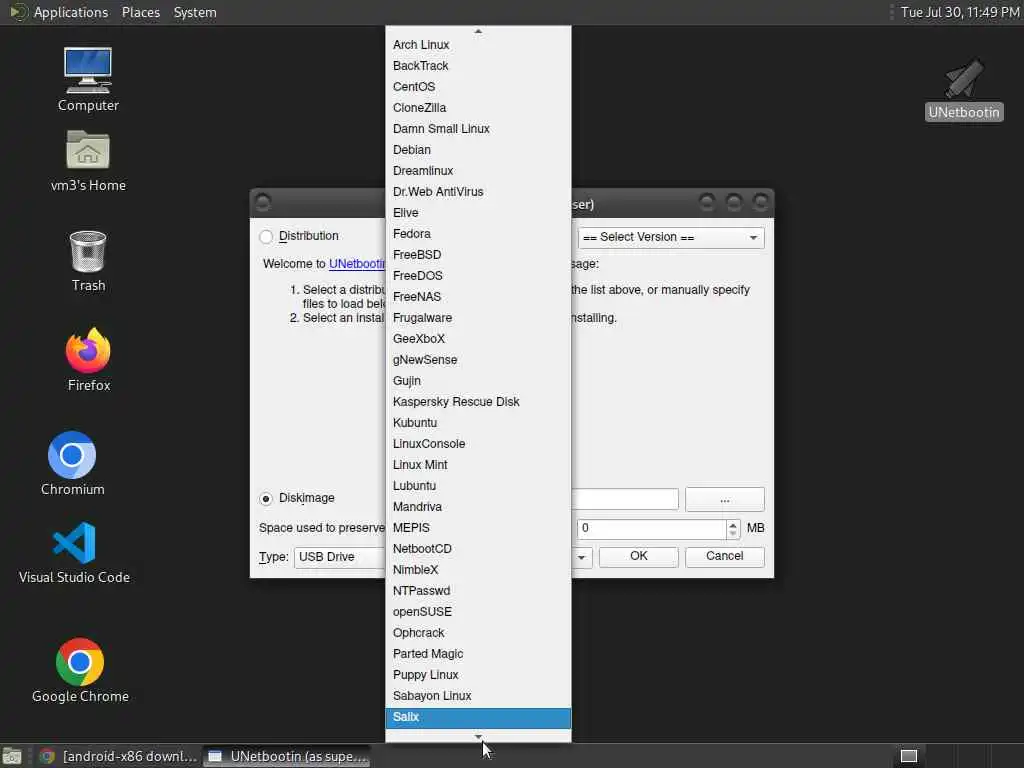Choose Fedora from the list
The width and height of the screenshot is (1024, 768).
click(478, 234)
